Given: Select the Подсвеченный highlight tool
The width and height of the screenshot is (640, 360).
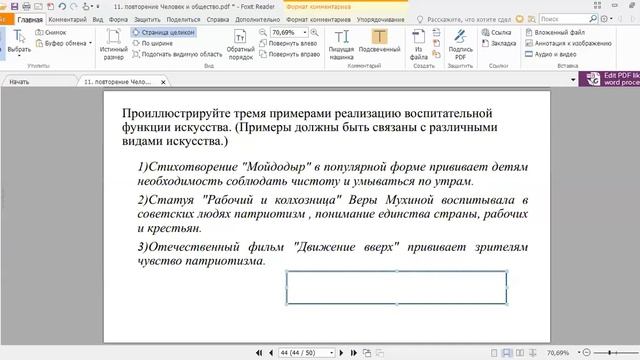Looking at the screenshot, I should 379,41.
